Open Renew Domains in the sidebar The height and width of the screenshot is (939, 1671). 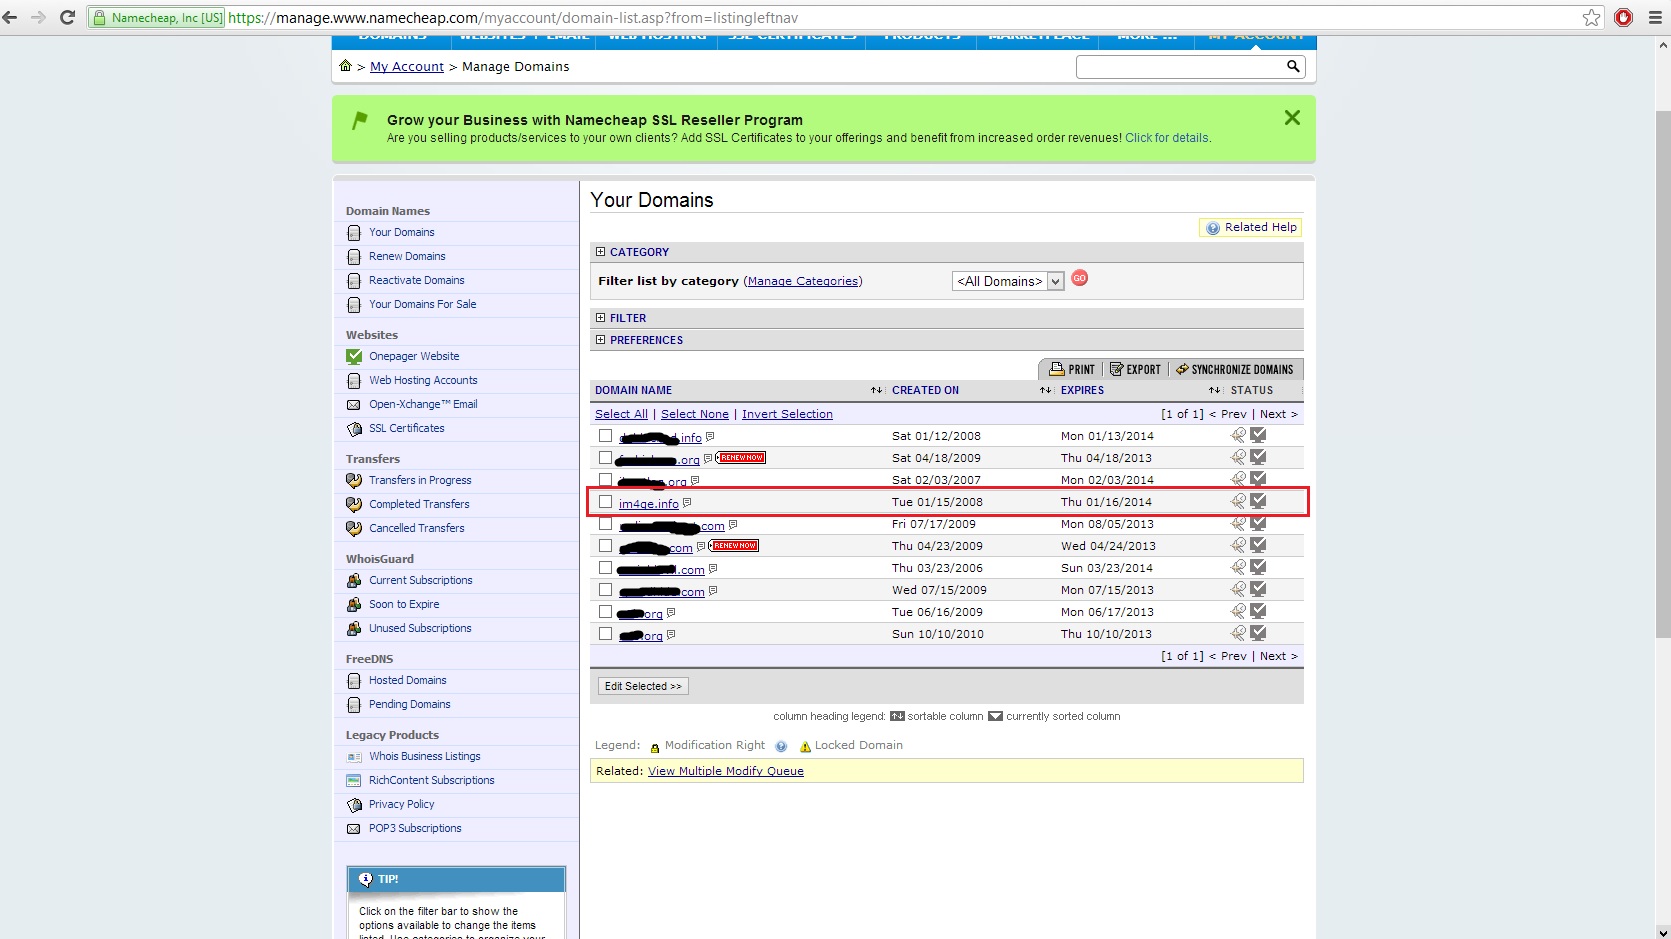[407, 256]
